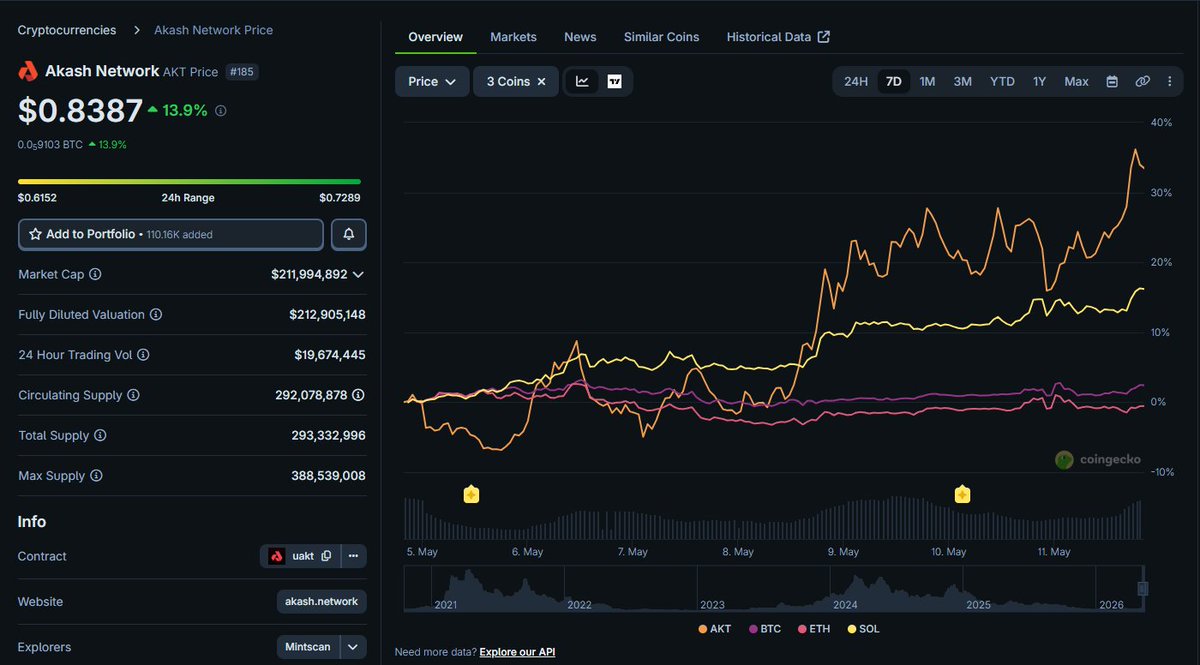Image resolution: width=1200 pixels, height=665 pixels.
Task: Open chart three-dot options menu
Action: (1170, 81)
